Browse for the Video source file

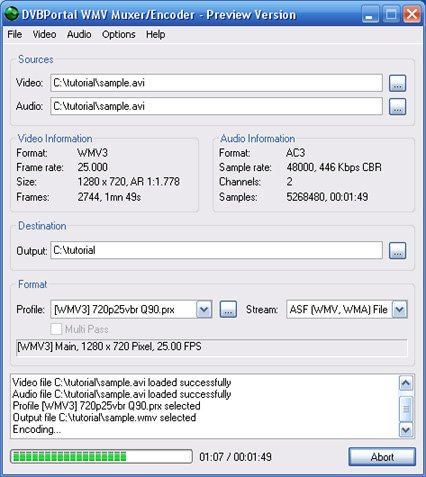tap(397, 83)
